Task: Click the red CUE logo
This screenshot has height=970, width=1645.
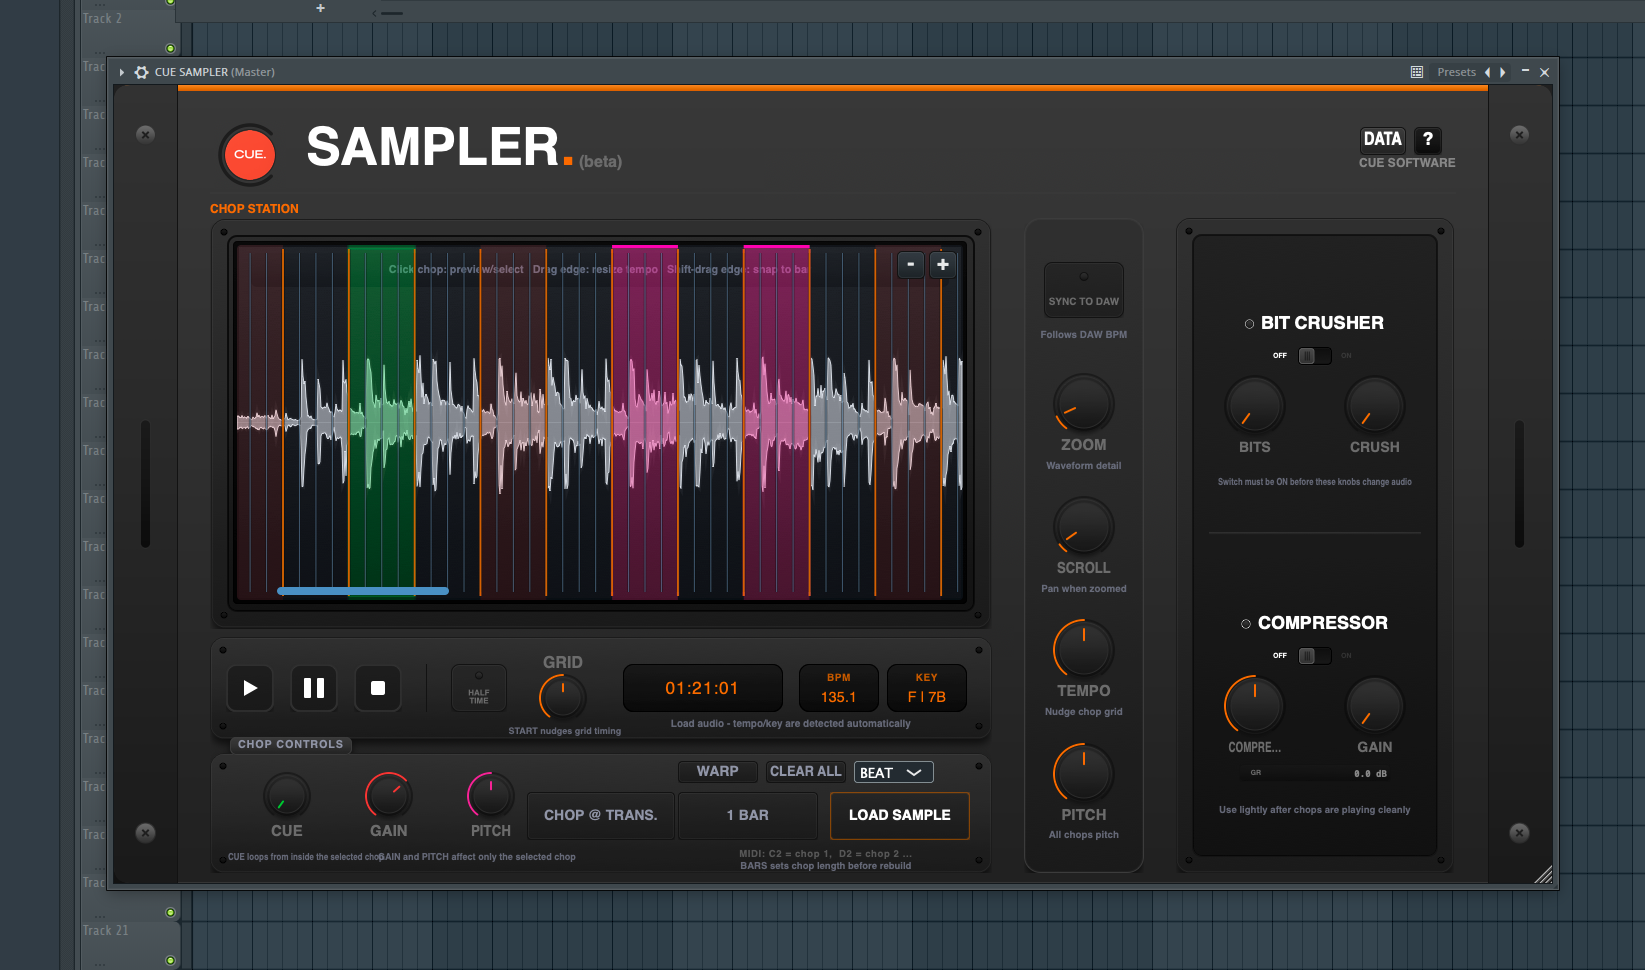Action: [x=249, y=154]
